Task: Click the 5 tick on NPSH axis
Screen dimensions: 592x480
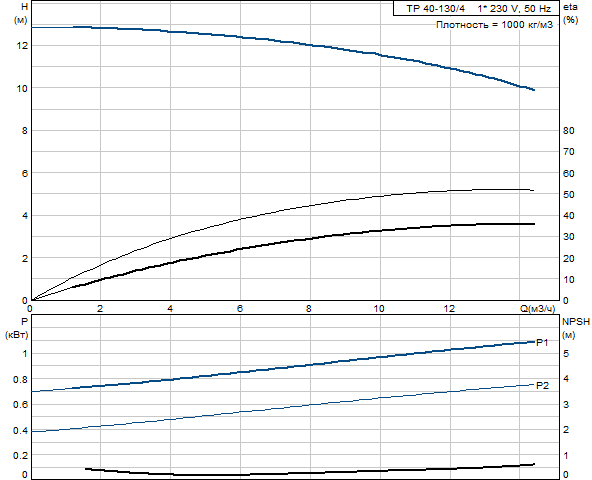Action: click(566, 354)
